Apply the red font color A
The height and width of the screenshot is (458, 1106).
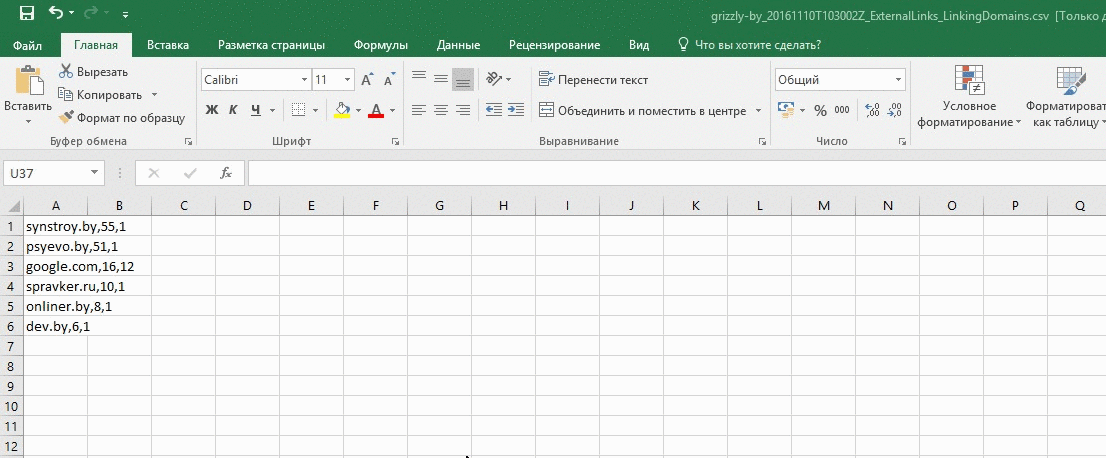(x=376, y=110)
